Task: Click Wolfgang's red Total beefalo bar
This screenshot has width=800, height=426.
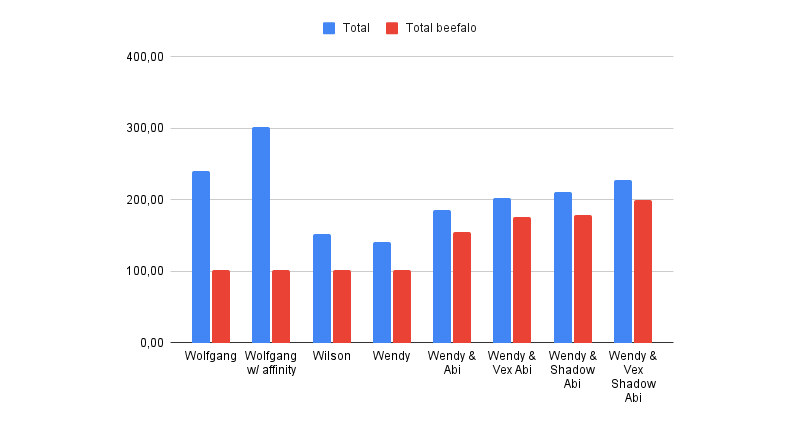Action: (x=221, y=306)
